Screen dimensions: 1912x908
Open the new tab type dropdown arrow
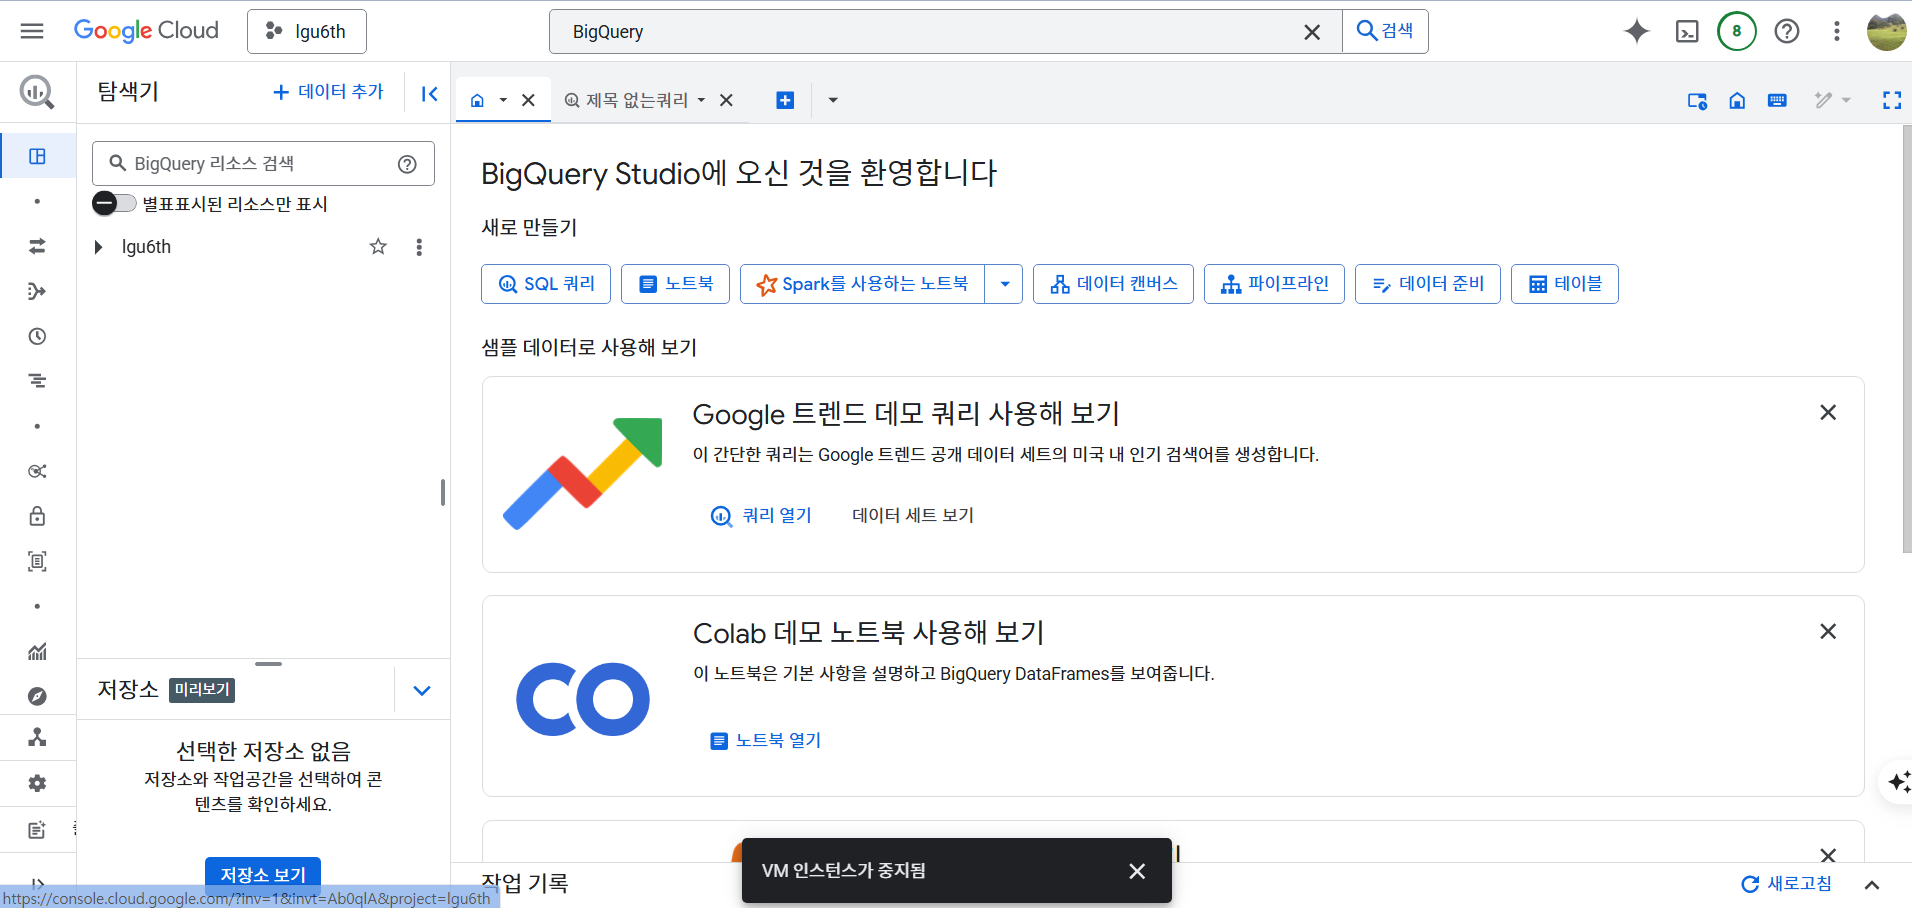pos(833,100)
